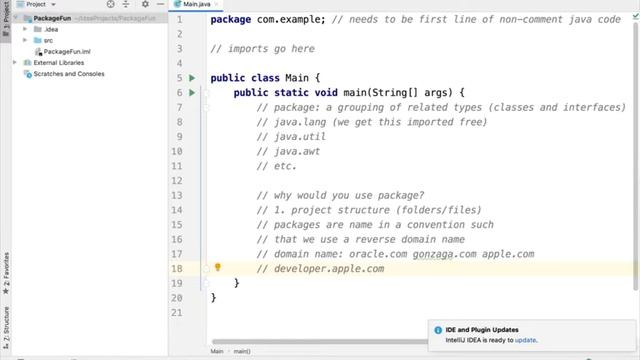The height and width of the screenshot is (360, 640).
Task: Click the 'package com.example;' statement
Action: pyautogui.click(x=268, y=19)
